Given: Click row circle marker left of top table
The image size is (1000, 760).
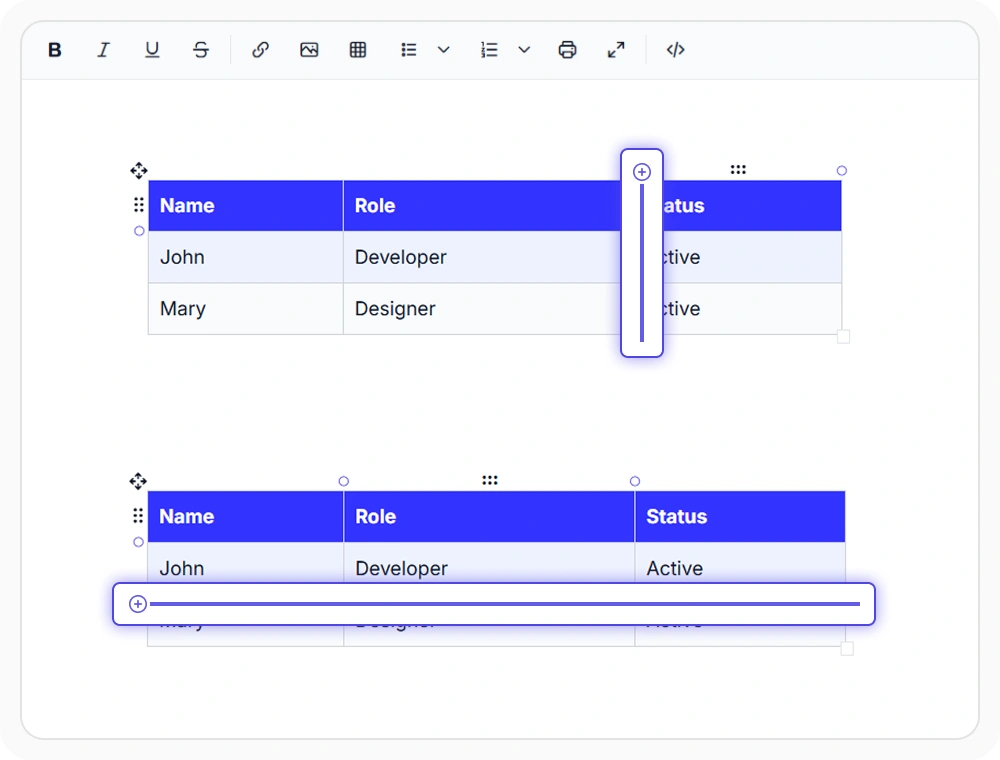Looking at the screenshot, I should pyautogui.click(x=139, y=231).
